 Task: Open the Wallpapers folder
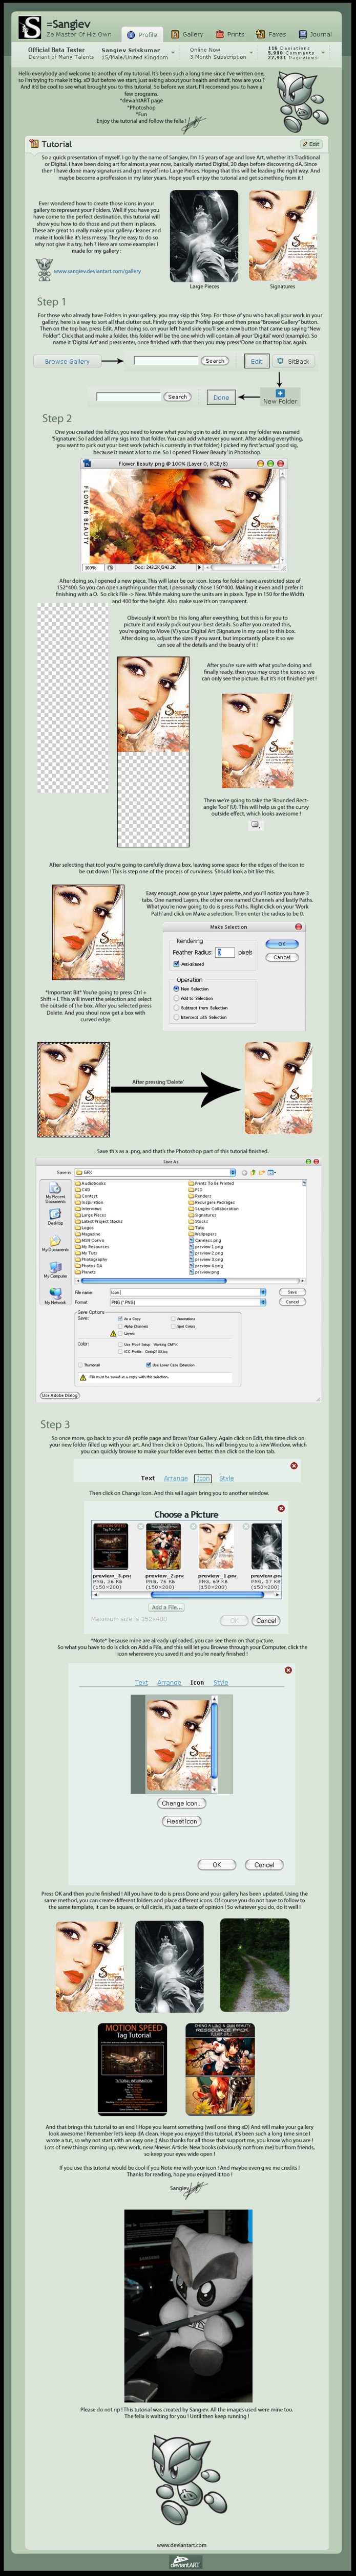pos(202,1234)
